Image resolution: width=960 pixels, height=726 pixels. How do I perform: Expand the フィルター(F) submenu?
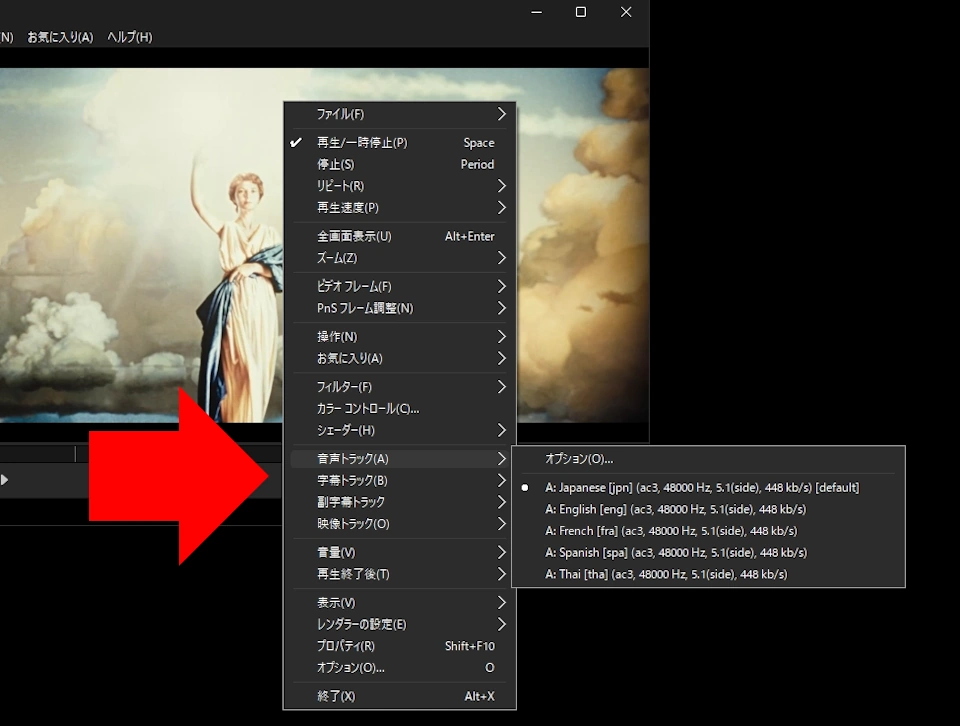pos(400,387)
